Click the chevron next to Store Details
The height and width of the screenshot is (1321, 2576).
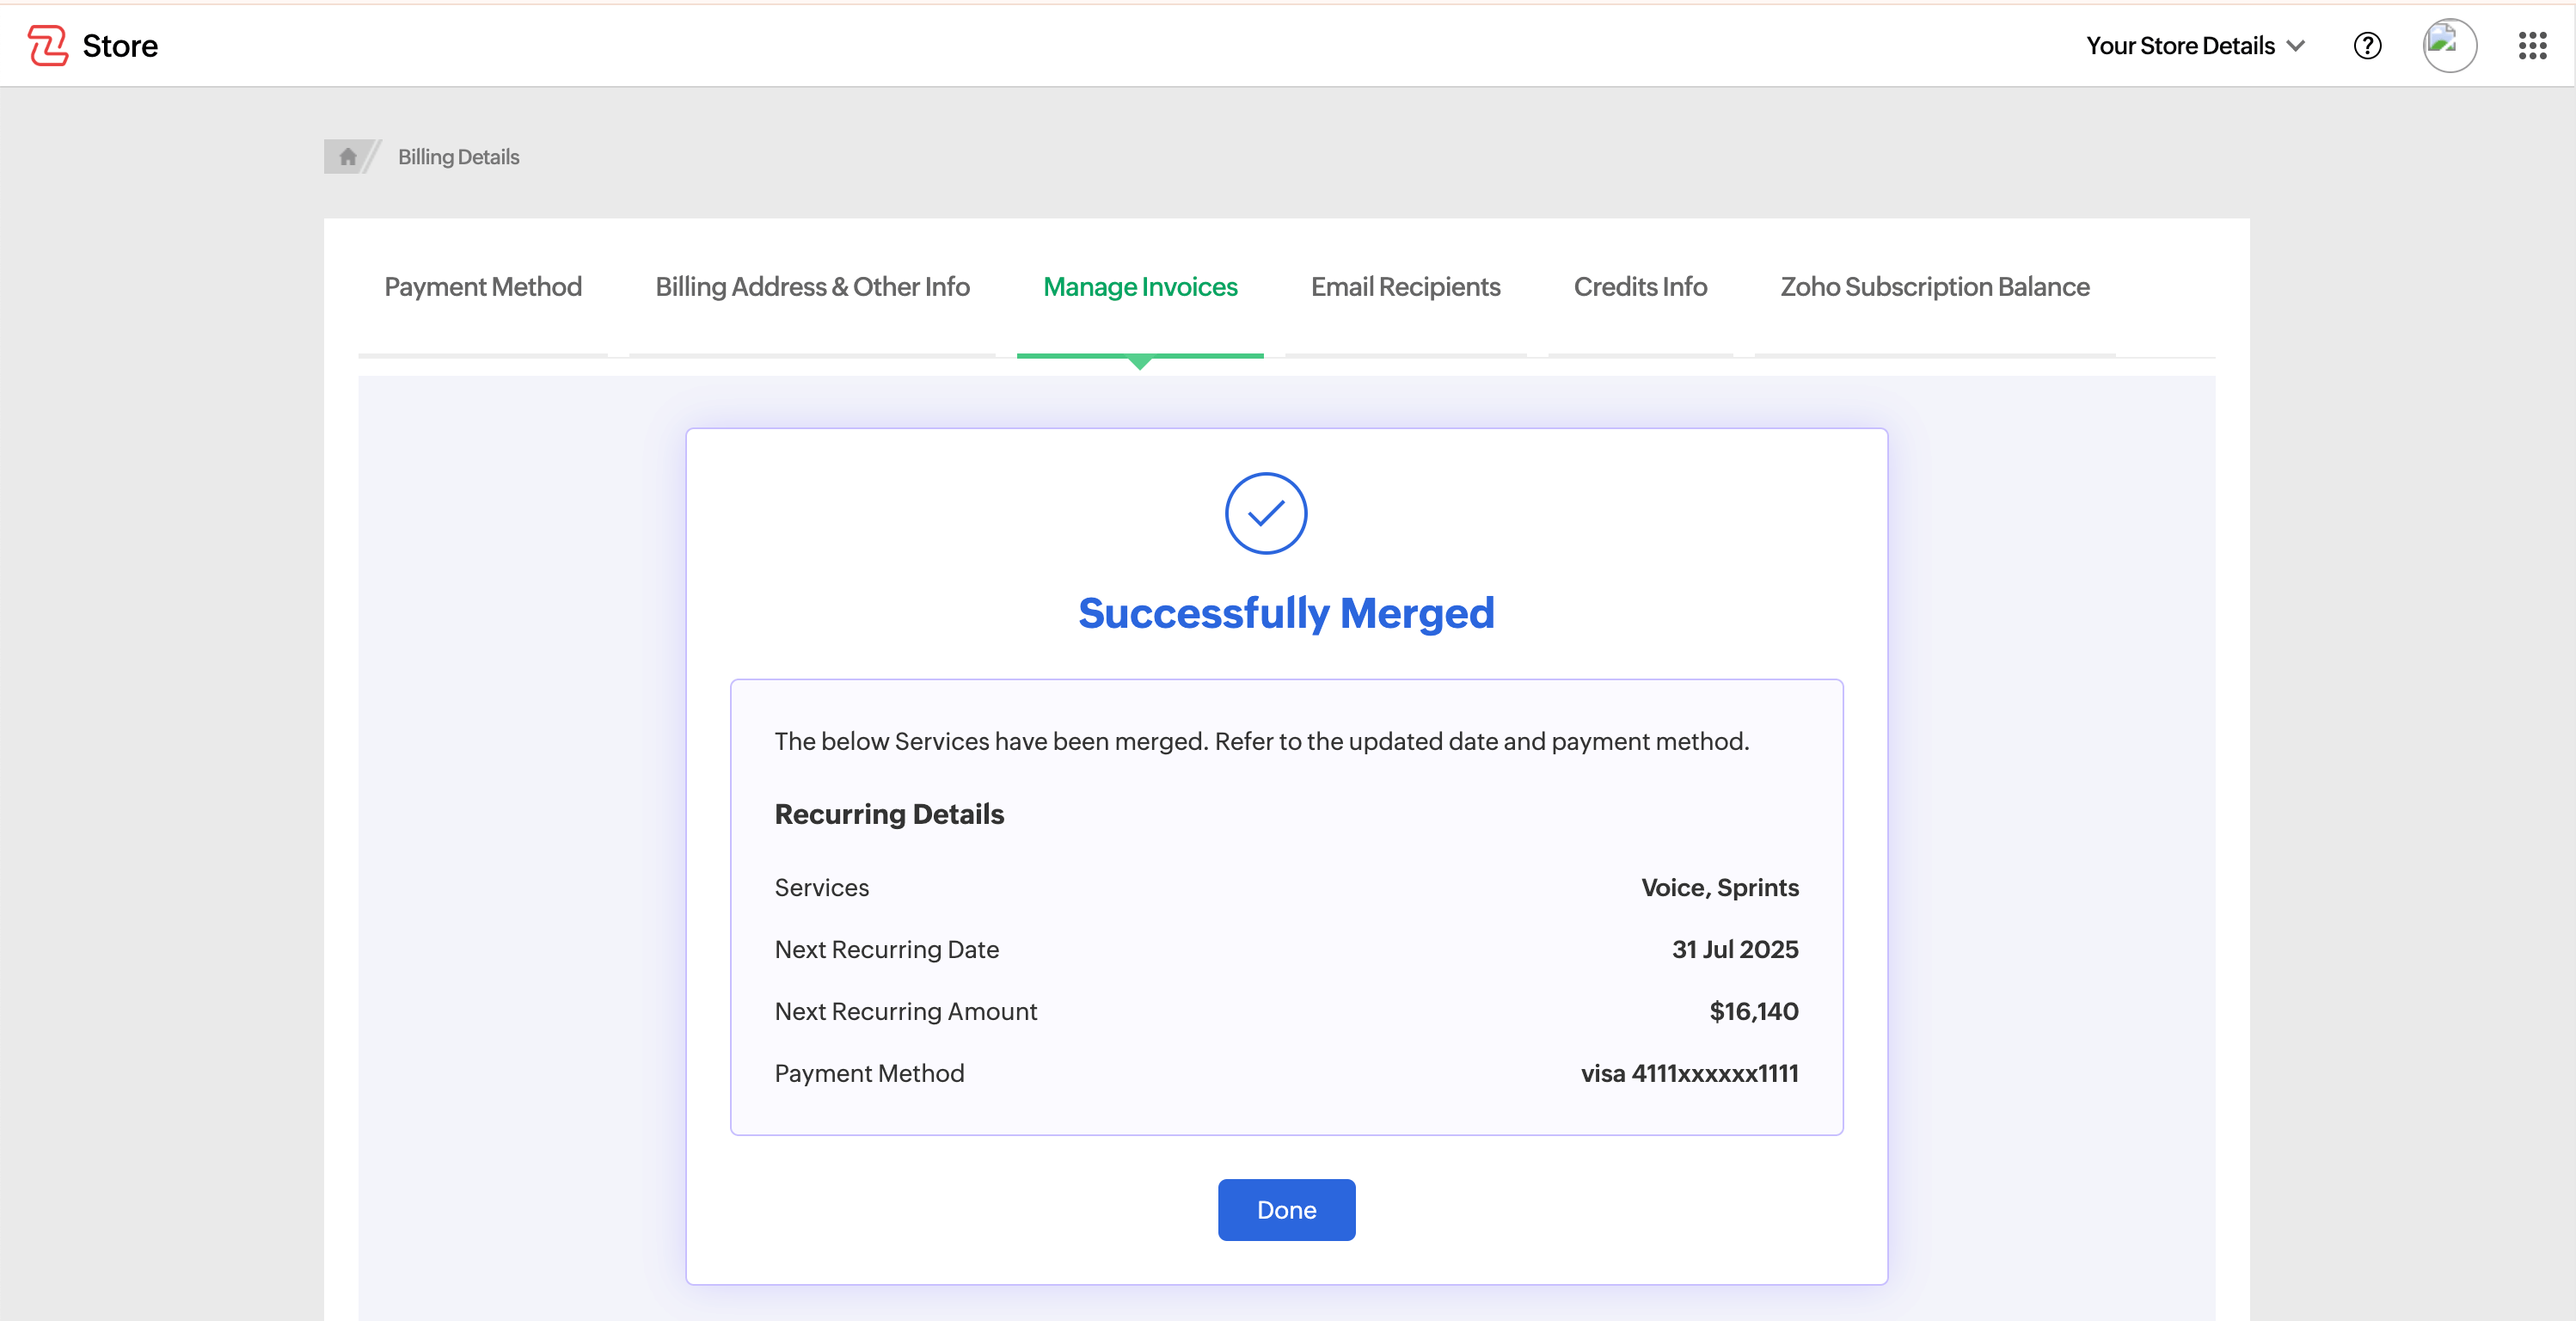2296,46
